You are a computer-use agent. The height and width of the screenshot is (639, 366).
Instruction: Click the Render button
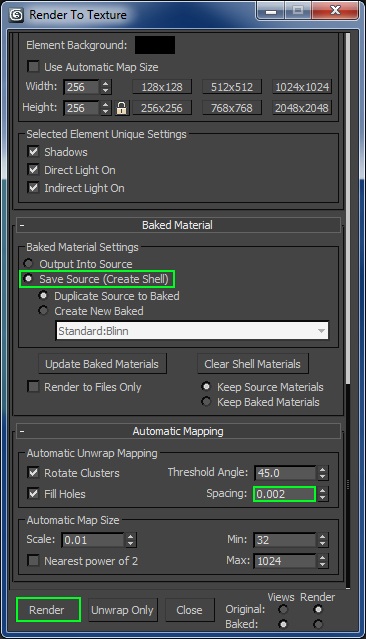coord(48,610)
